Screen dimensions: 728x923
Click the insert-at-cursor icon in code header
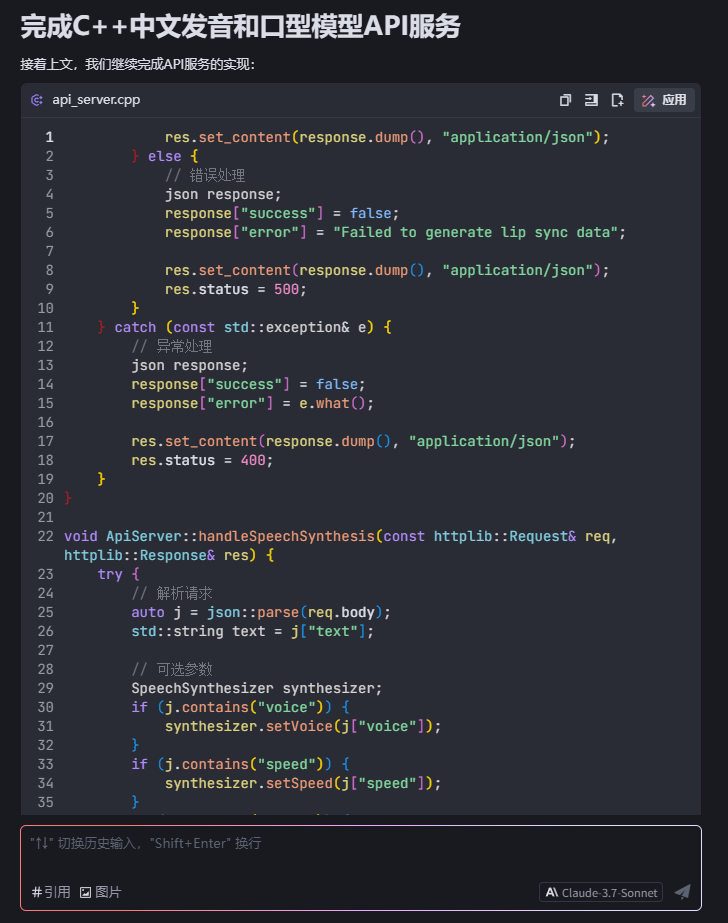pyautogui.click(x=591, y=100)
